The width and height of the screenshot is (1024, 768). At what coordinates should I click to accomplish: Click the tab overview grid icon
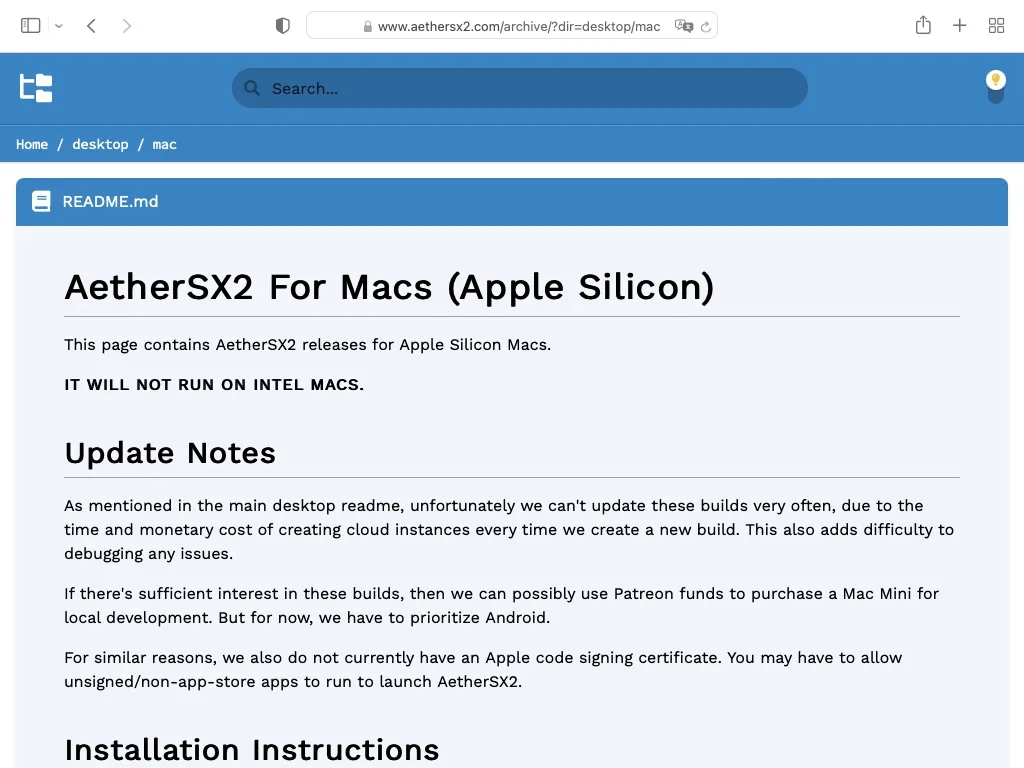click(x=996, y=25)
